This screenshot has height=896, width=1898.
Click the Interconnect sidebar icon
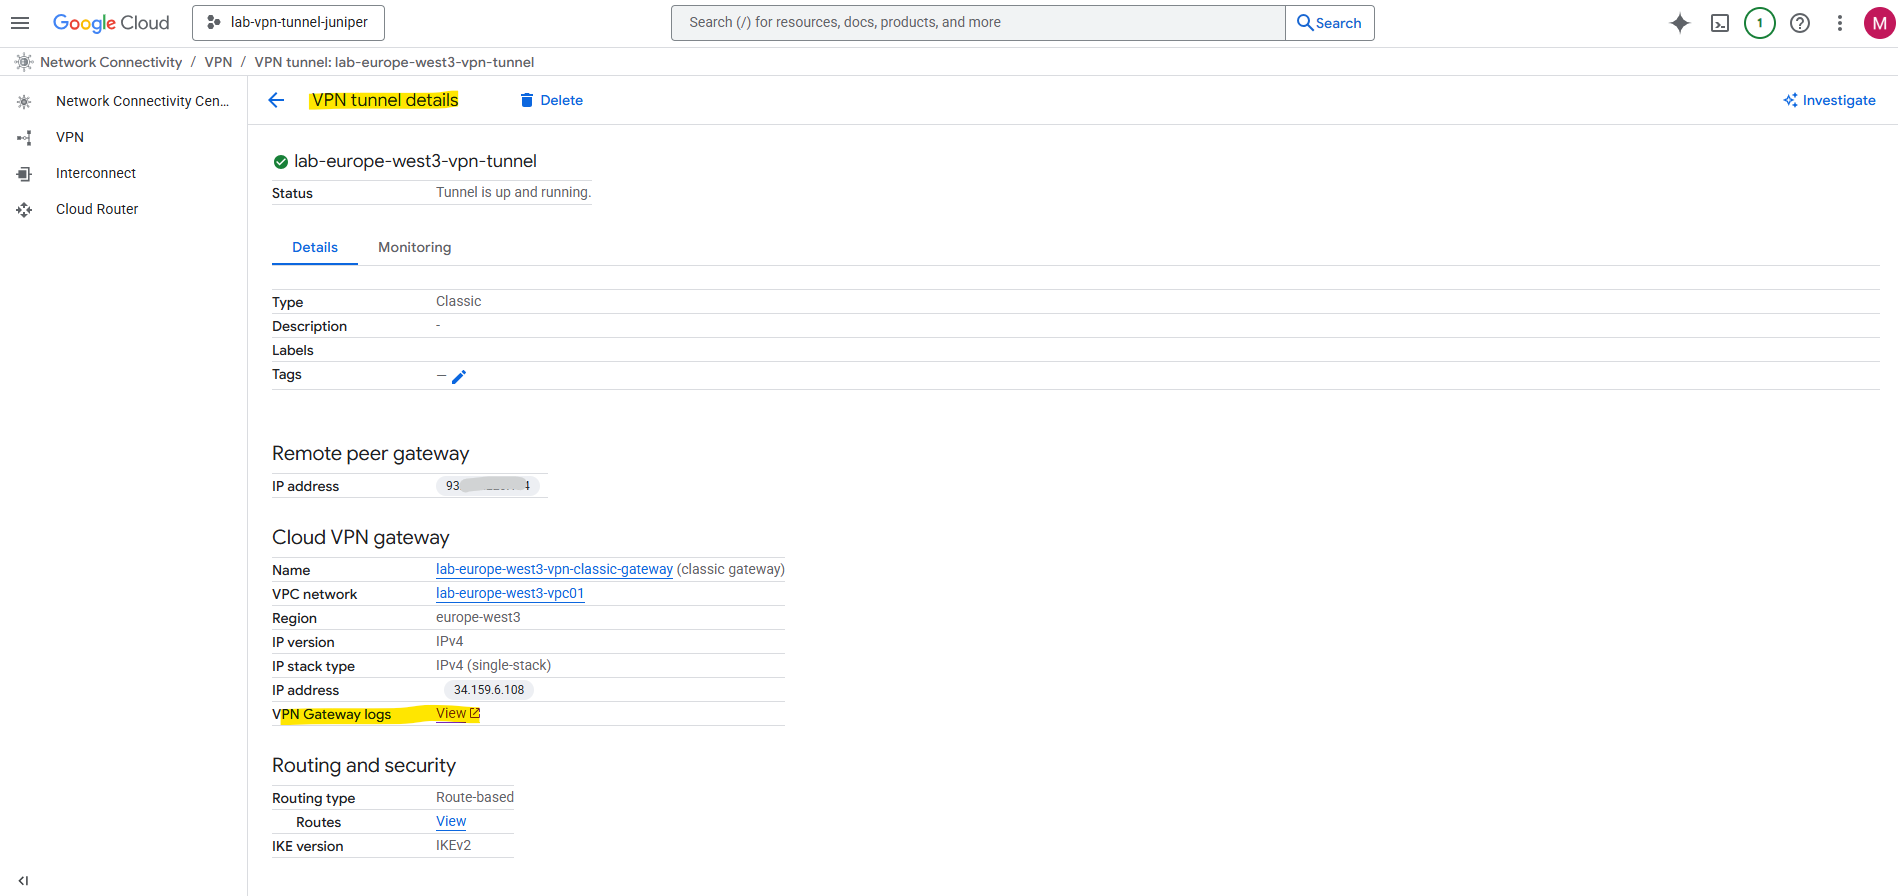pos(24,173)
